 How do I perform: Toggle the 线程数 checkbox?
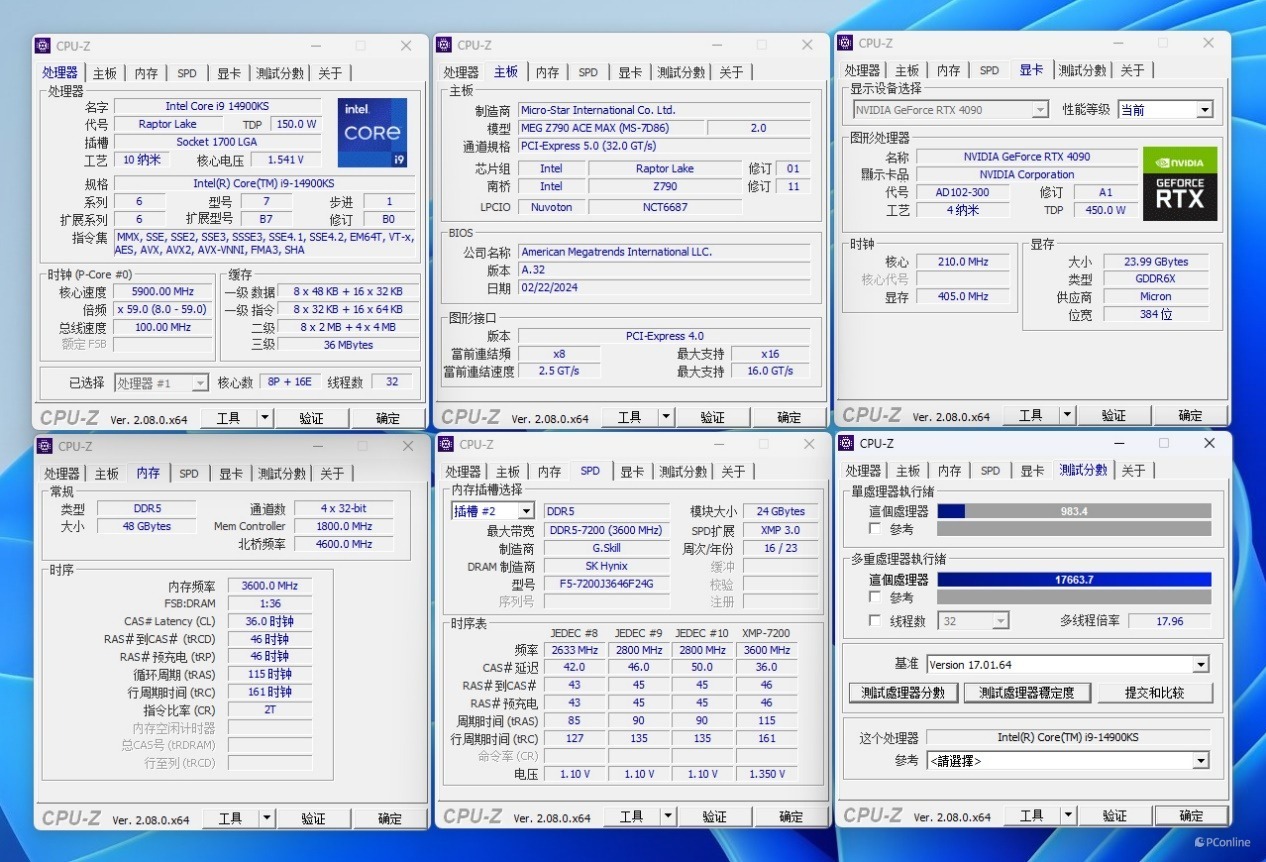coord(876,621)
